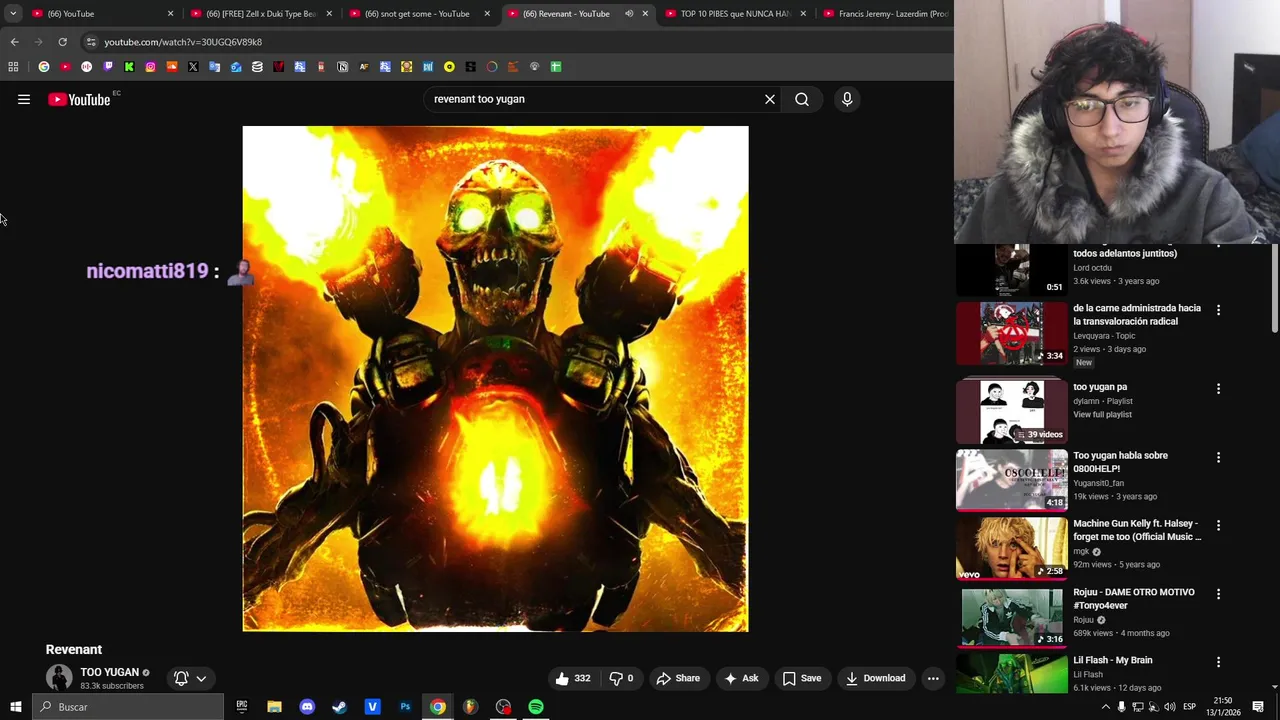Open 'de la carne administrada' video thumbnail
This screenshot has height=720, width=1280.
pyautogui.click(x=1012, y=333)
